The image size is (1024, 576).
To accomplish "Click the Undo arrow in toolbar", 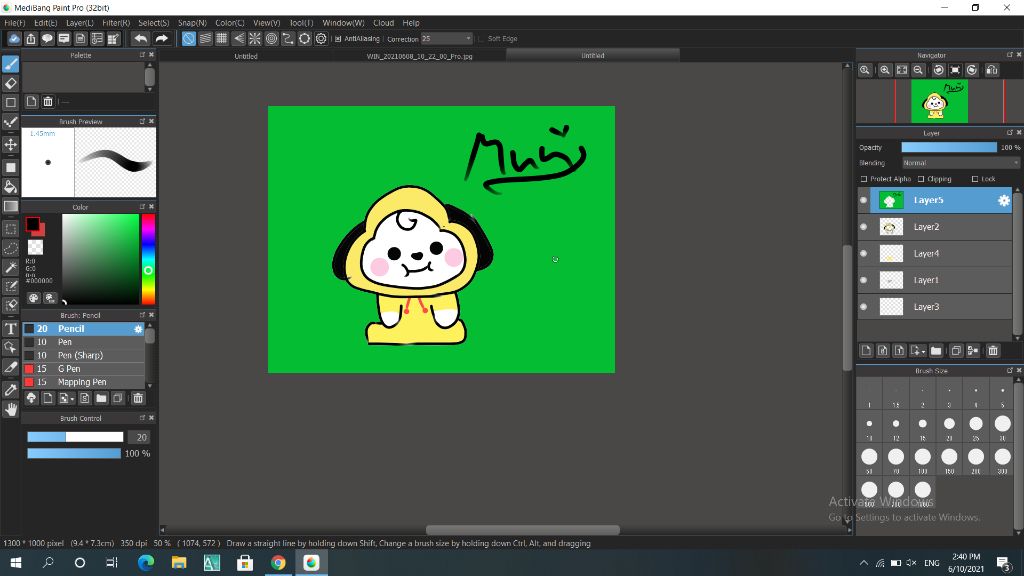I will point(140,39).
